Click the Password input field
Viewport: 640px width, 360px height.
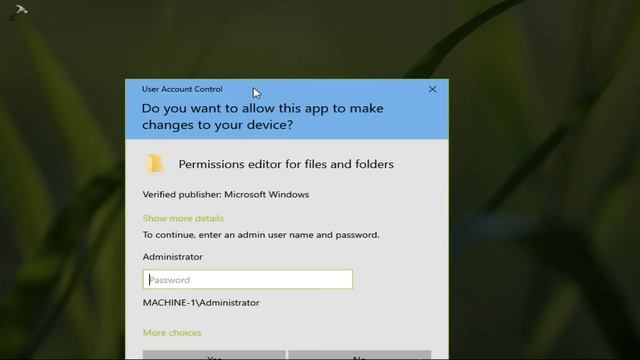point(247,280)
